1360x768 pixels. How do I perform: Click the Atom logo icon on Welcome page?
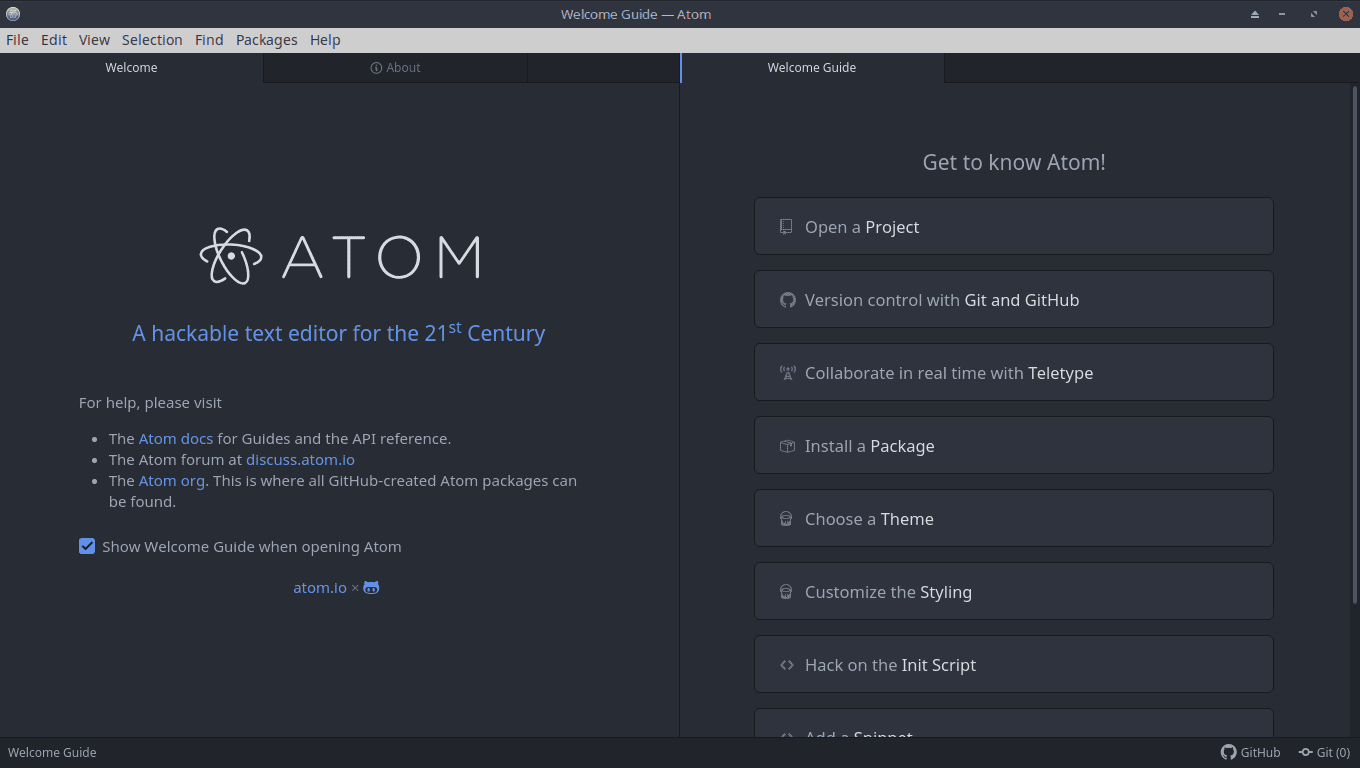[x=231, y=256]
